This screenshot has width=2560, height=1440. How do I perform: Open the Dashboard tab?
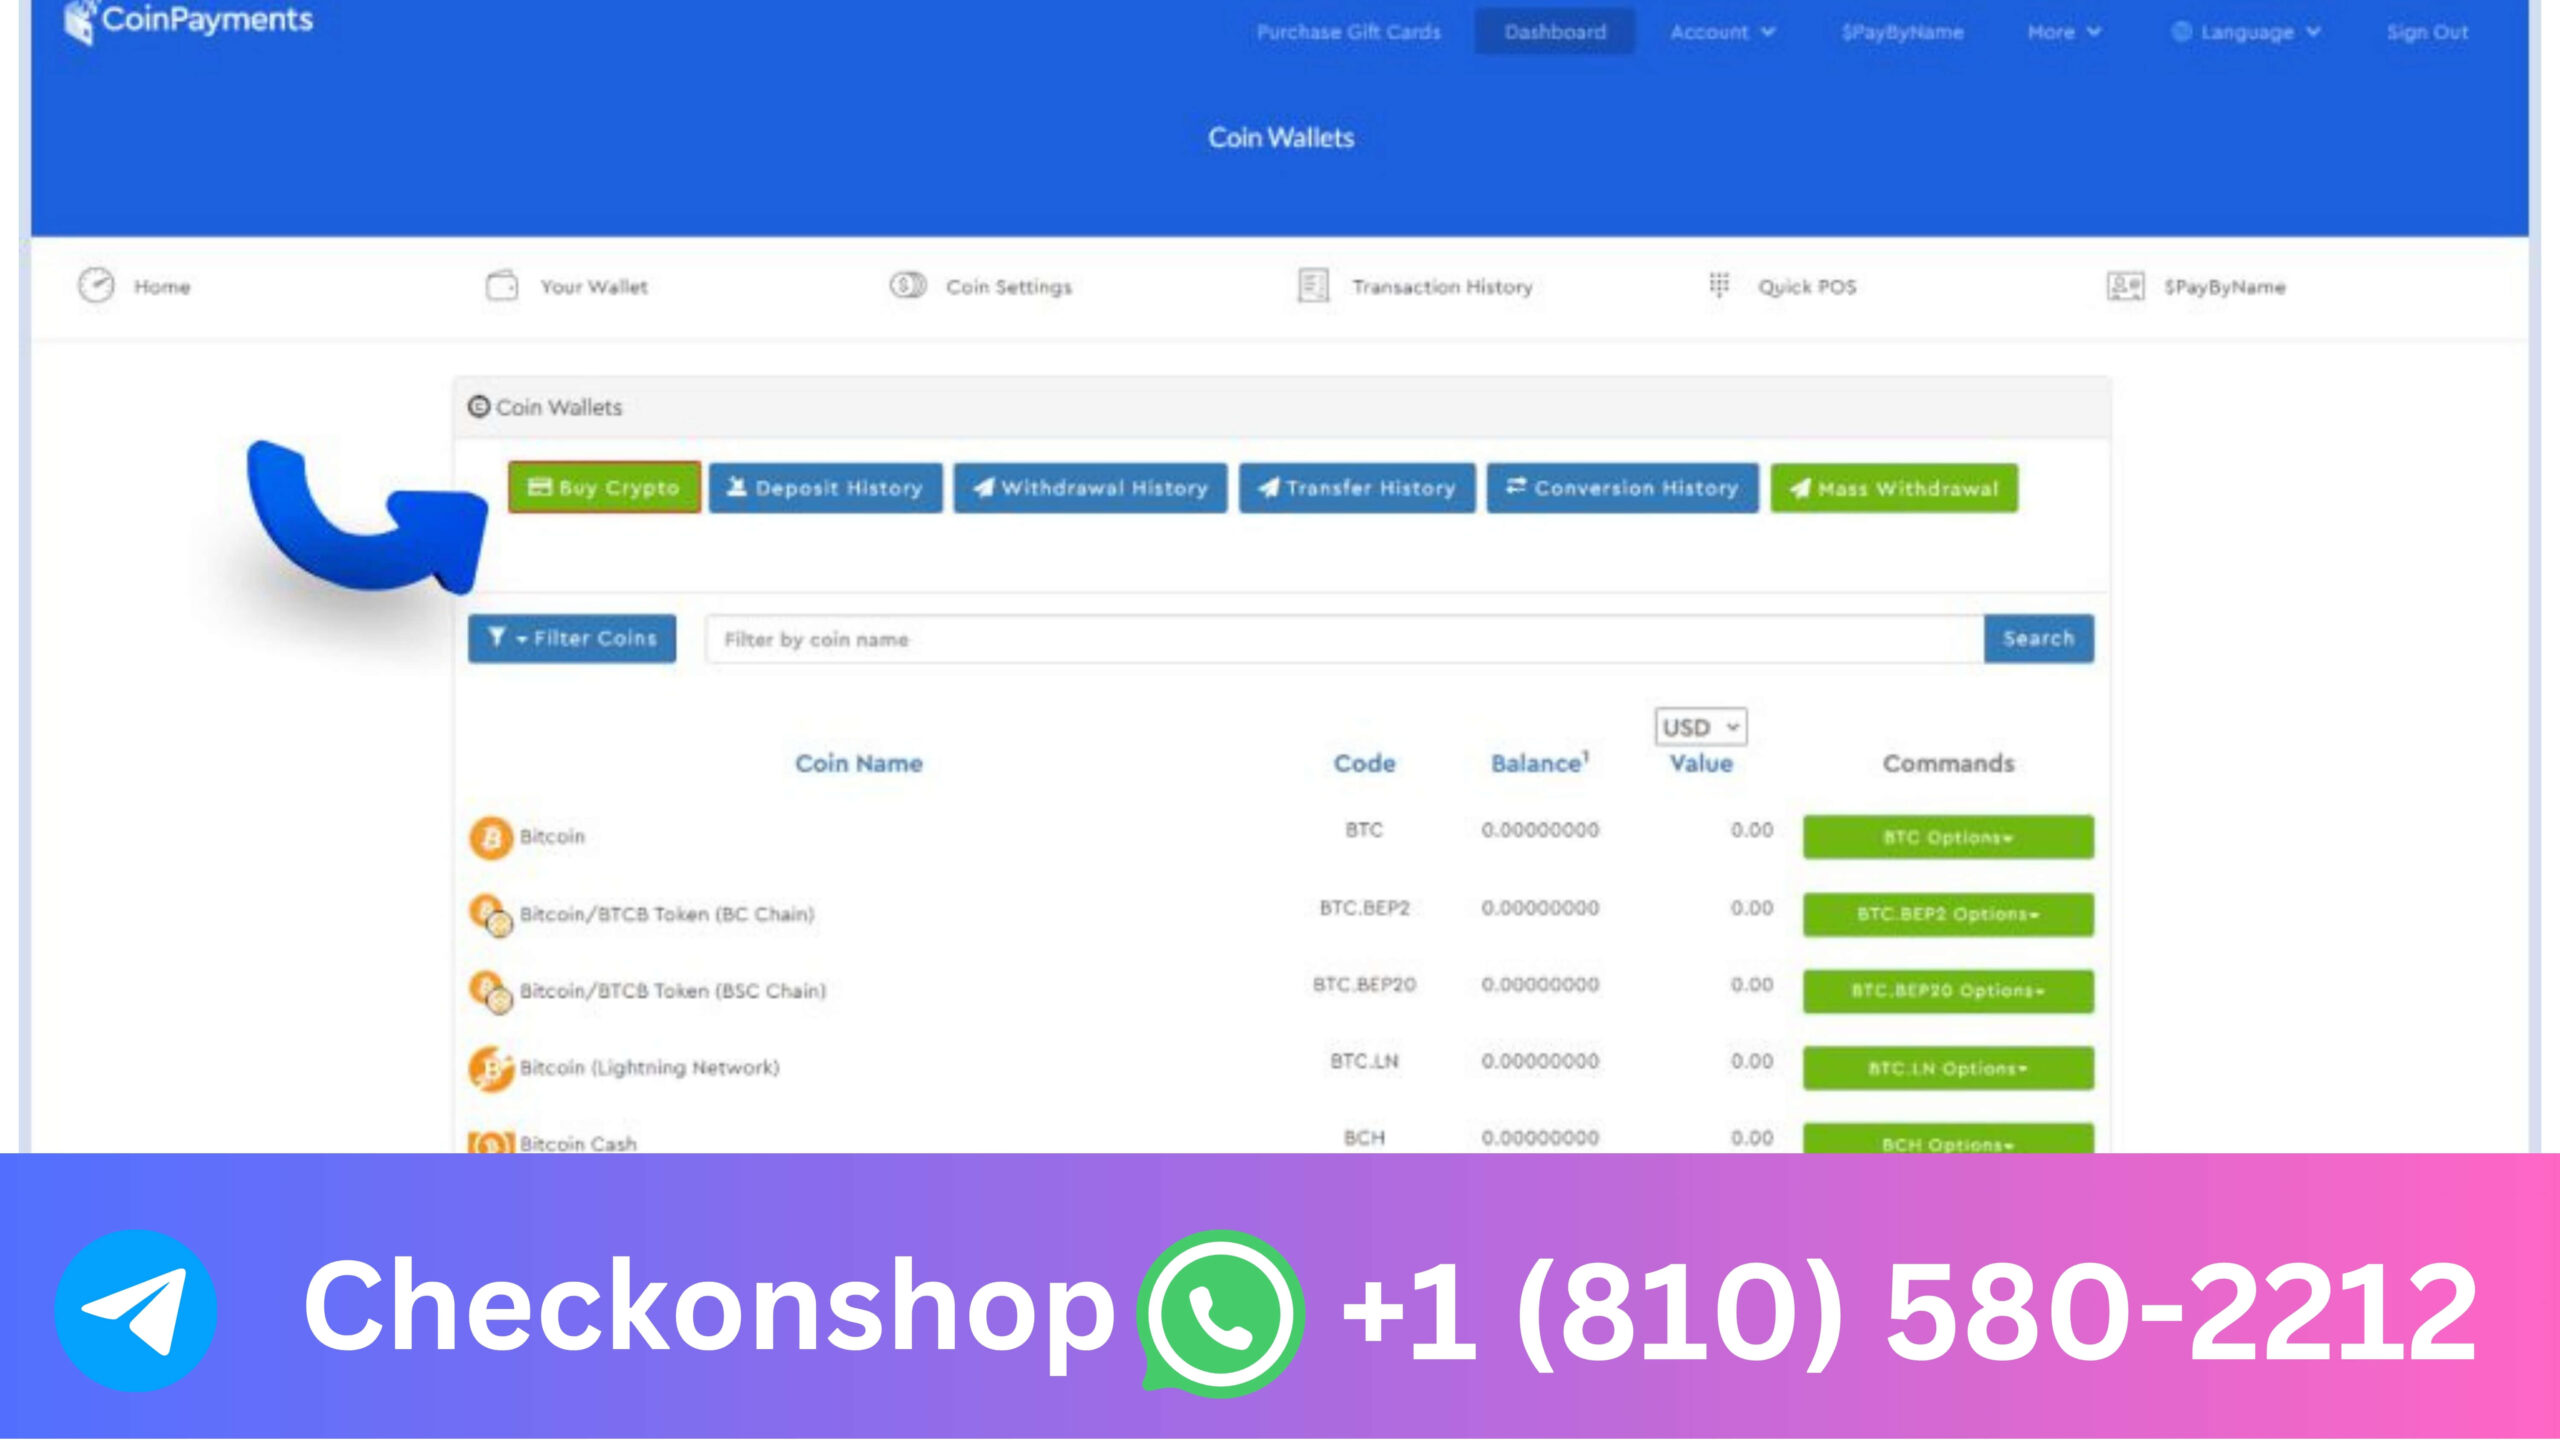tap(1553, 32)
